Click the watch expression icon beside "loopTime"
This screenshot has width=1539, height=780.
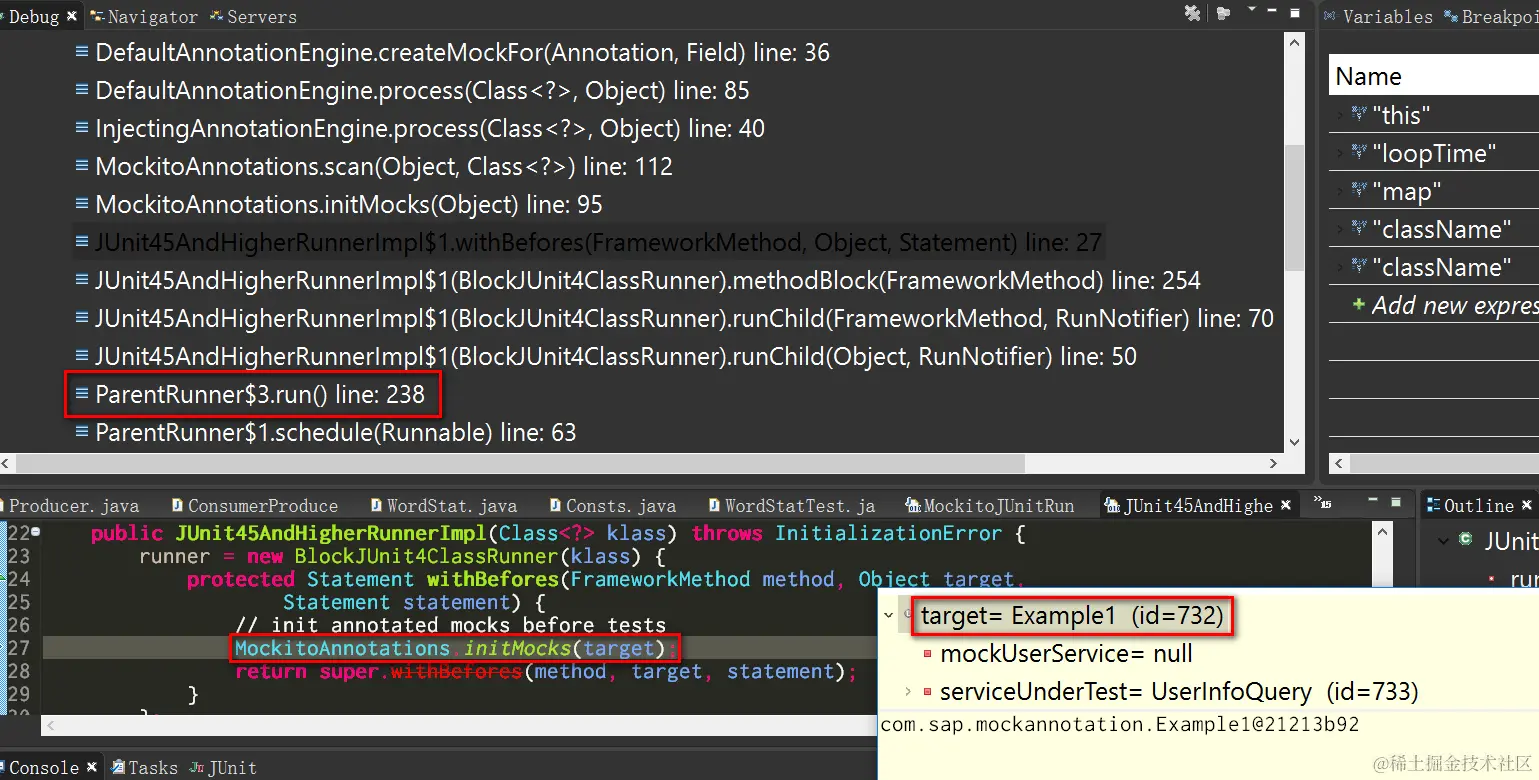point(1359,153)
